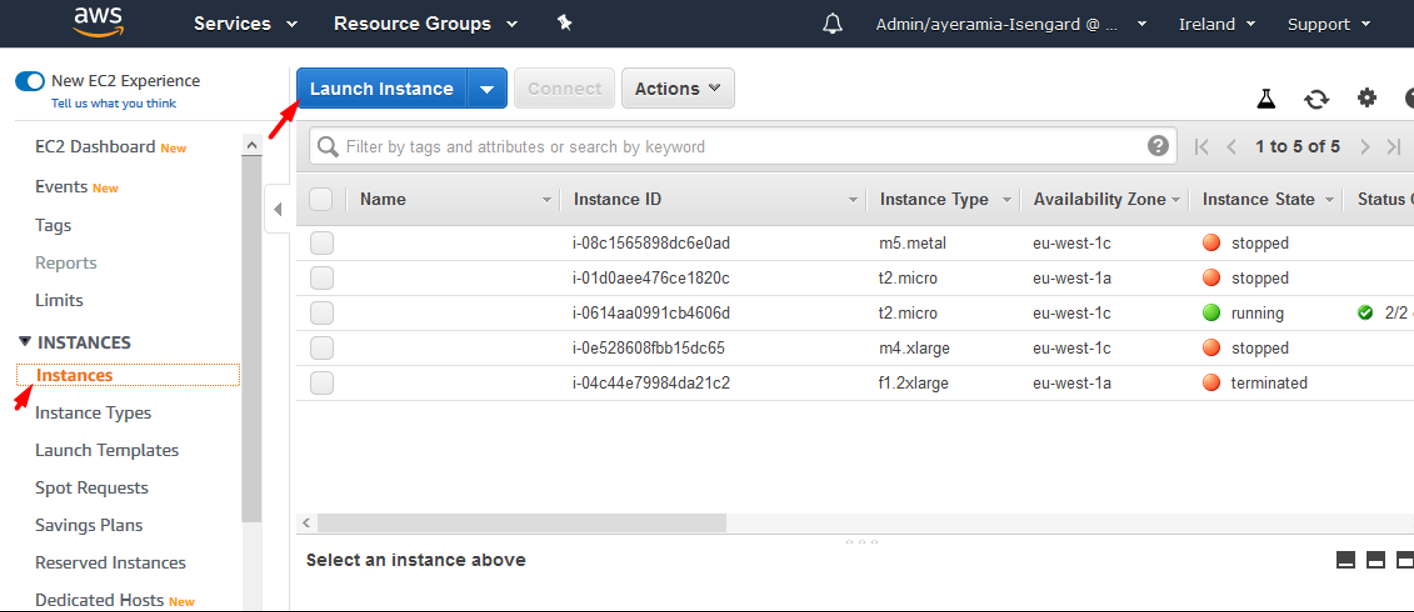
Task: Follow the 'Tell us what you think' link
Action: point(114,103)
